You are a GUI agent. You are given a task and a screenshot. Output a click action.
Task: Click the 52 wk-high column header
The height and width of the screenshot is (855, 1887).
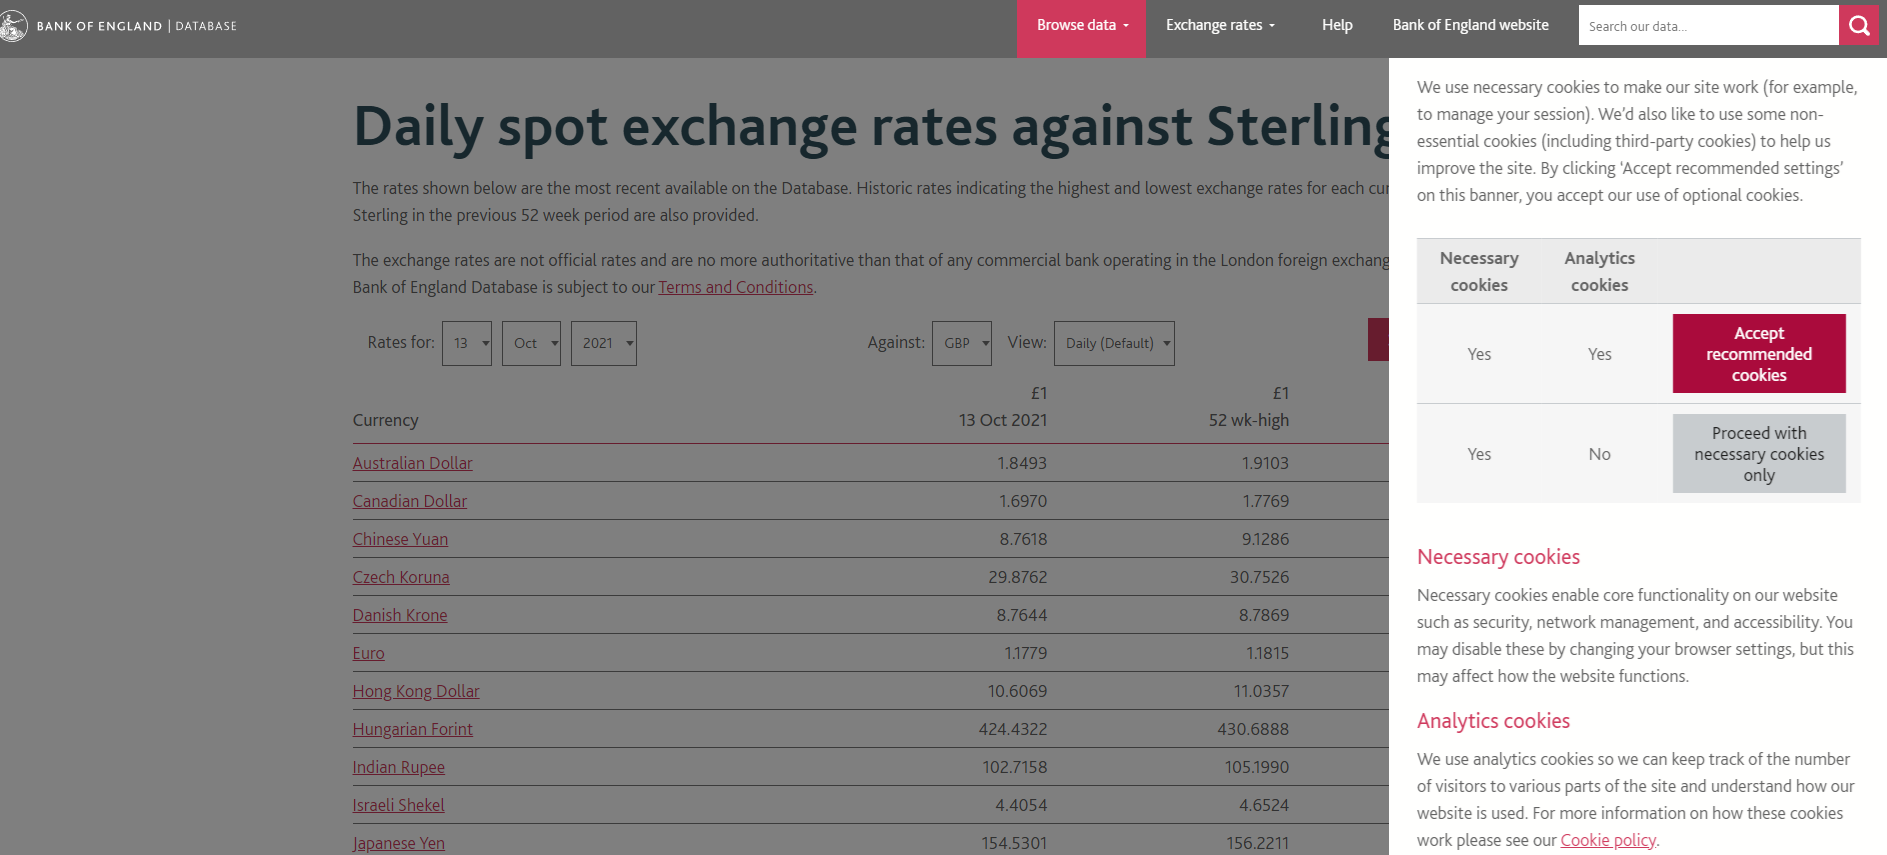click(x=1249, y=420)
